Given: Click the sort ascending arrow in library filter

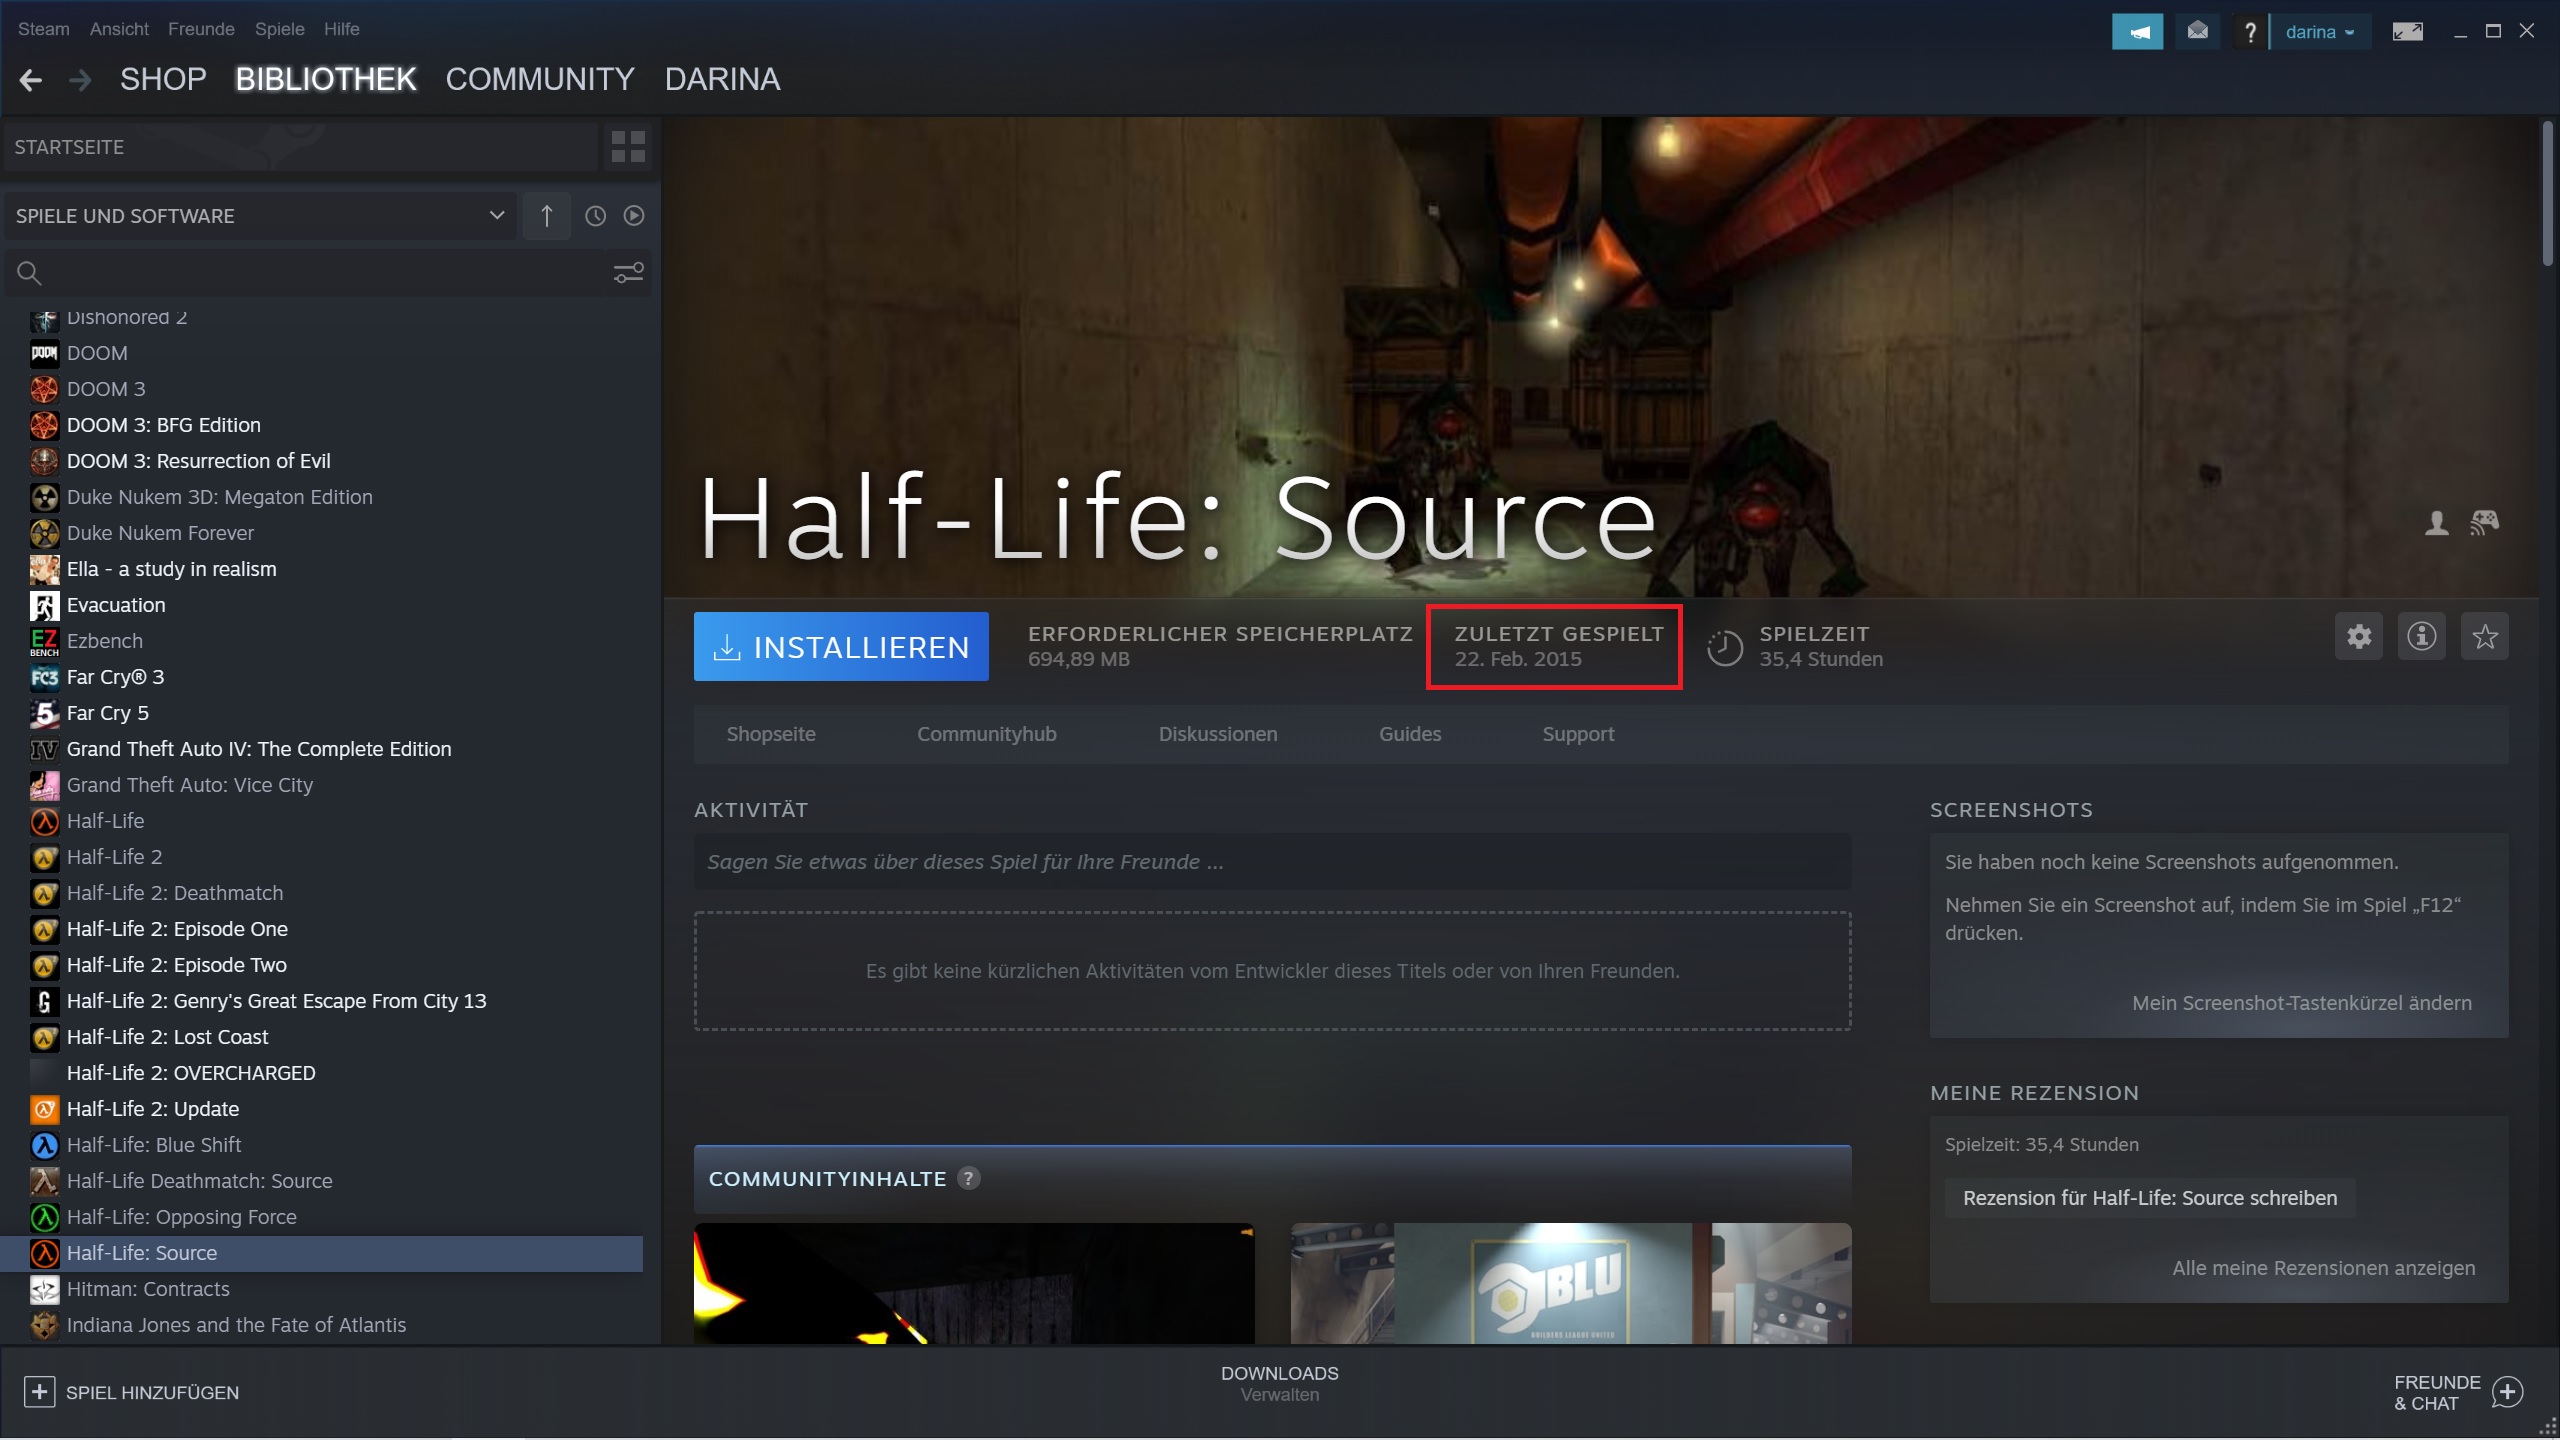Looking at the screenshot, I should (x=546, y=216).
